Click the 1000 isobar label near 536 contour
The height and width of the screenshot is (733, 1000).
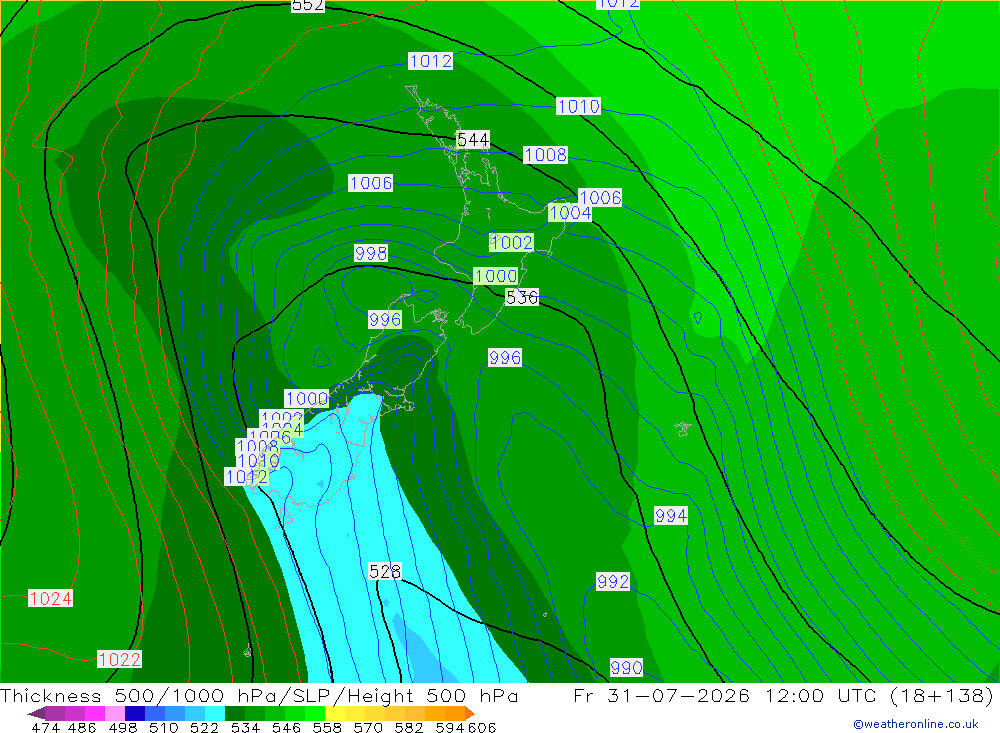(x=496, y=276)
